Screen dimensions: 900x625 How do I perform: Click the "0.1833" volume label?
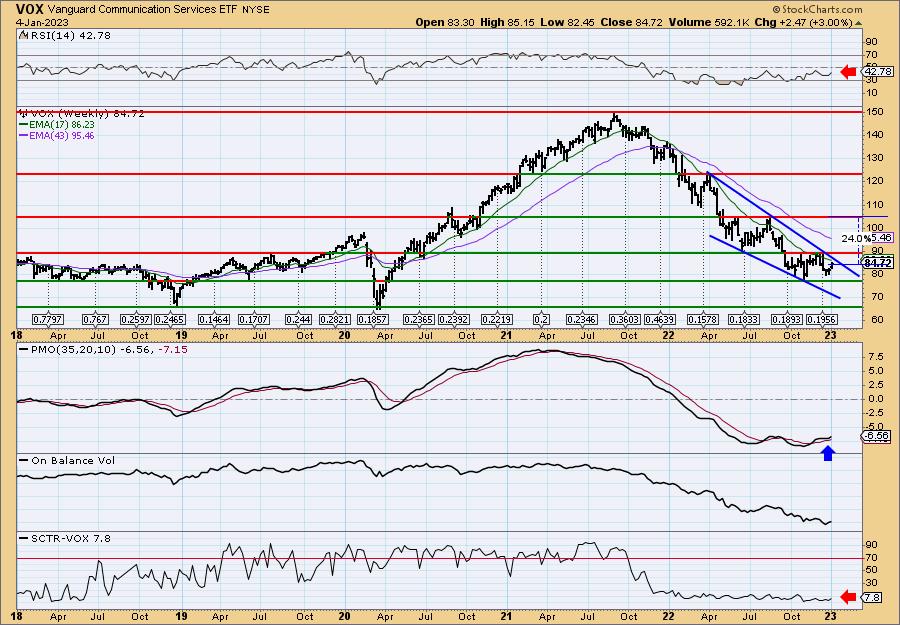click(744, 319)
